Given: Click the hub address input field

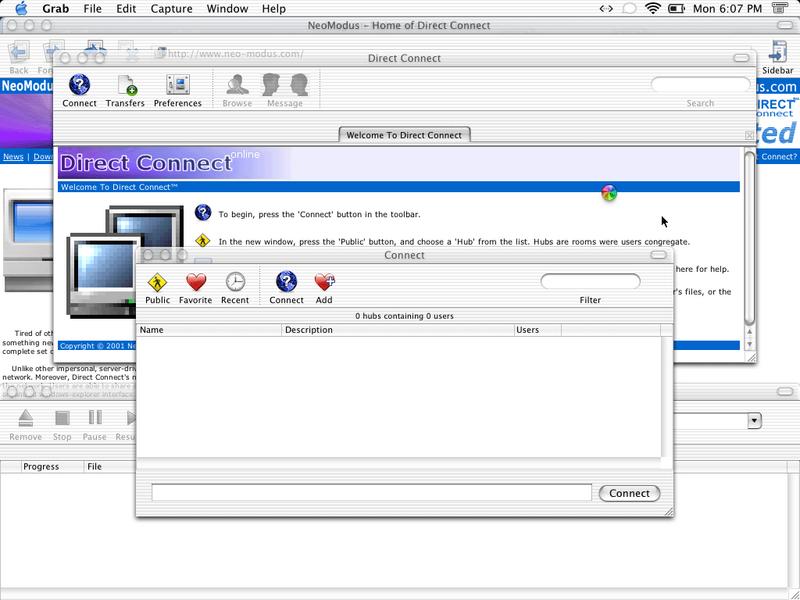Looking at the screenshot, I should [x=371, y=492].
